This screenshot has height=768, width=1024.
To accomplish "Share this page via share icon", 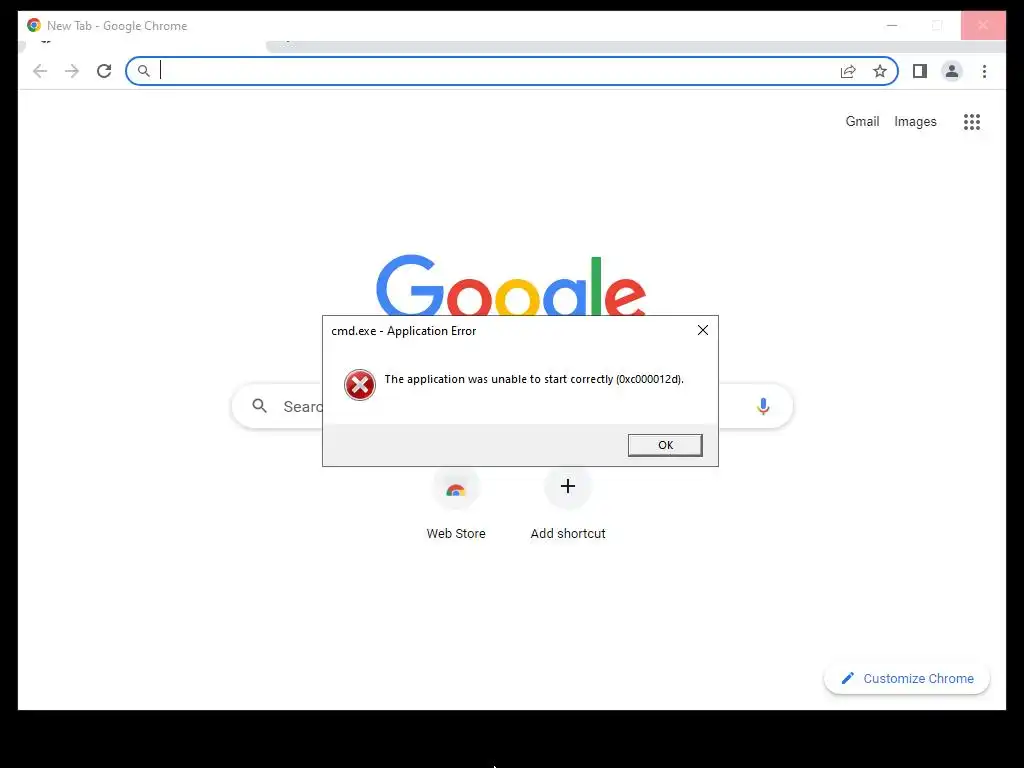I will point(848,71).
